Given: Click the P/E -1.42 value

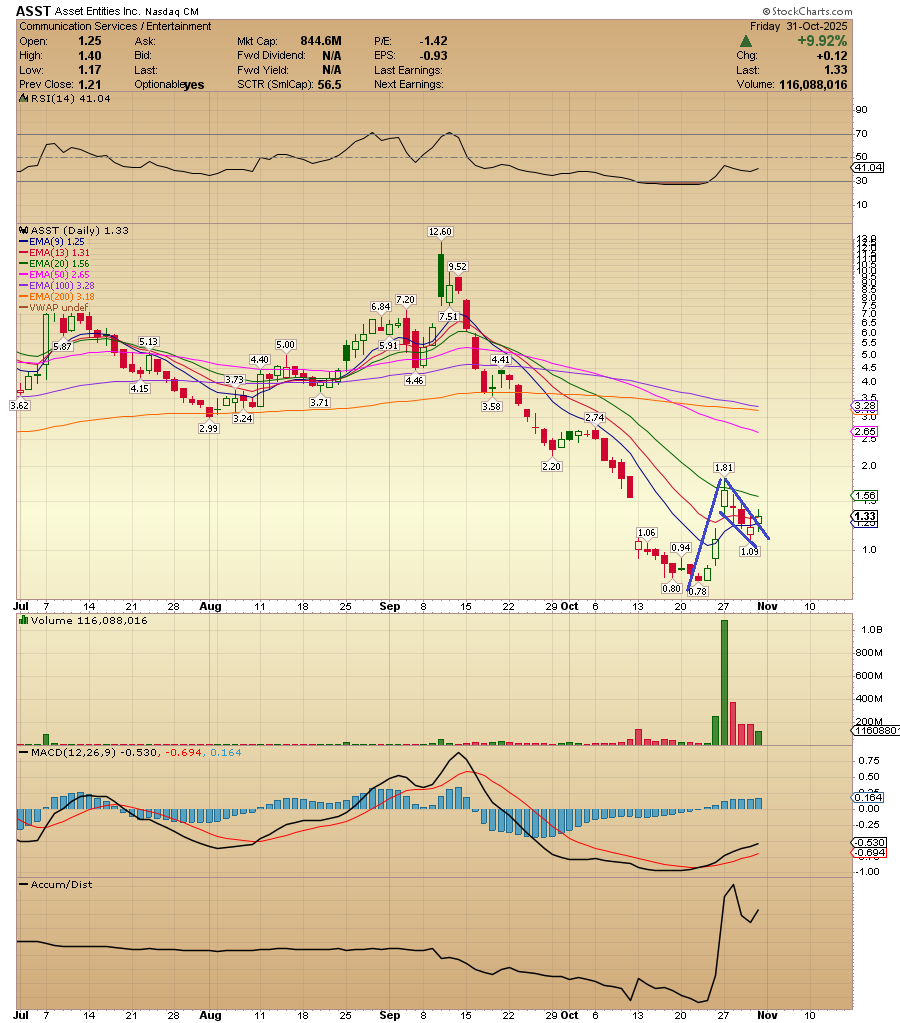Looking at the screenshot, I should (x=433, y=41).
